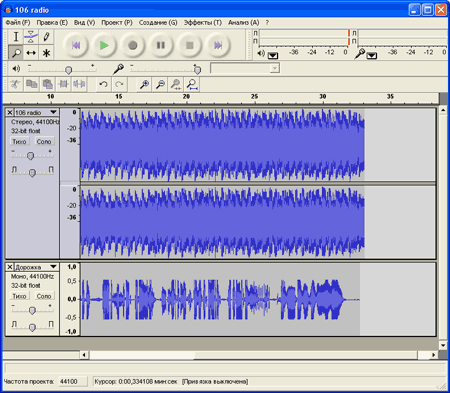Select the Draw pencil tool
The image size is (450, 393).
(x=46, y=37)
